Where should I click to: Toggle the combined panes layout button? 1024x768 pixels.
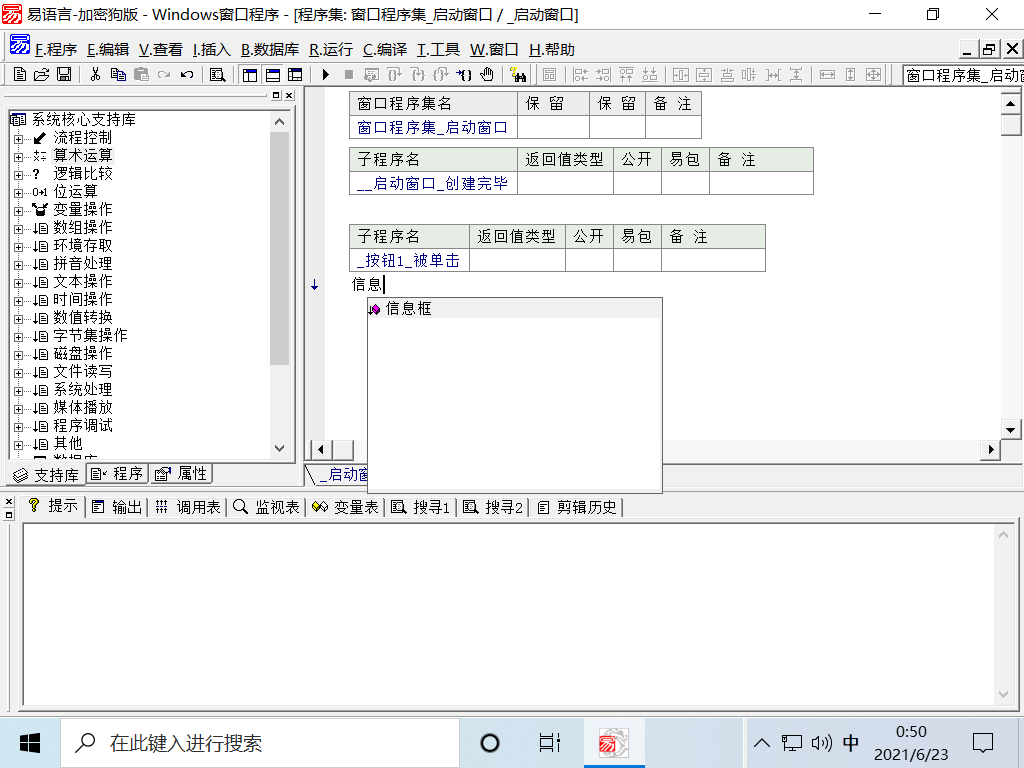coord(295,74)
